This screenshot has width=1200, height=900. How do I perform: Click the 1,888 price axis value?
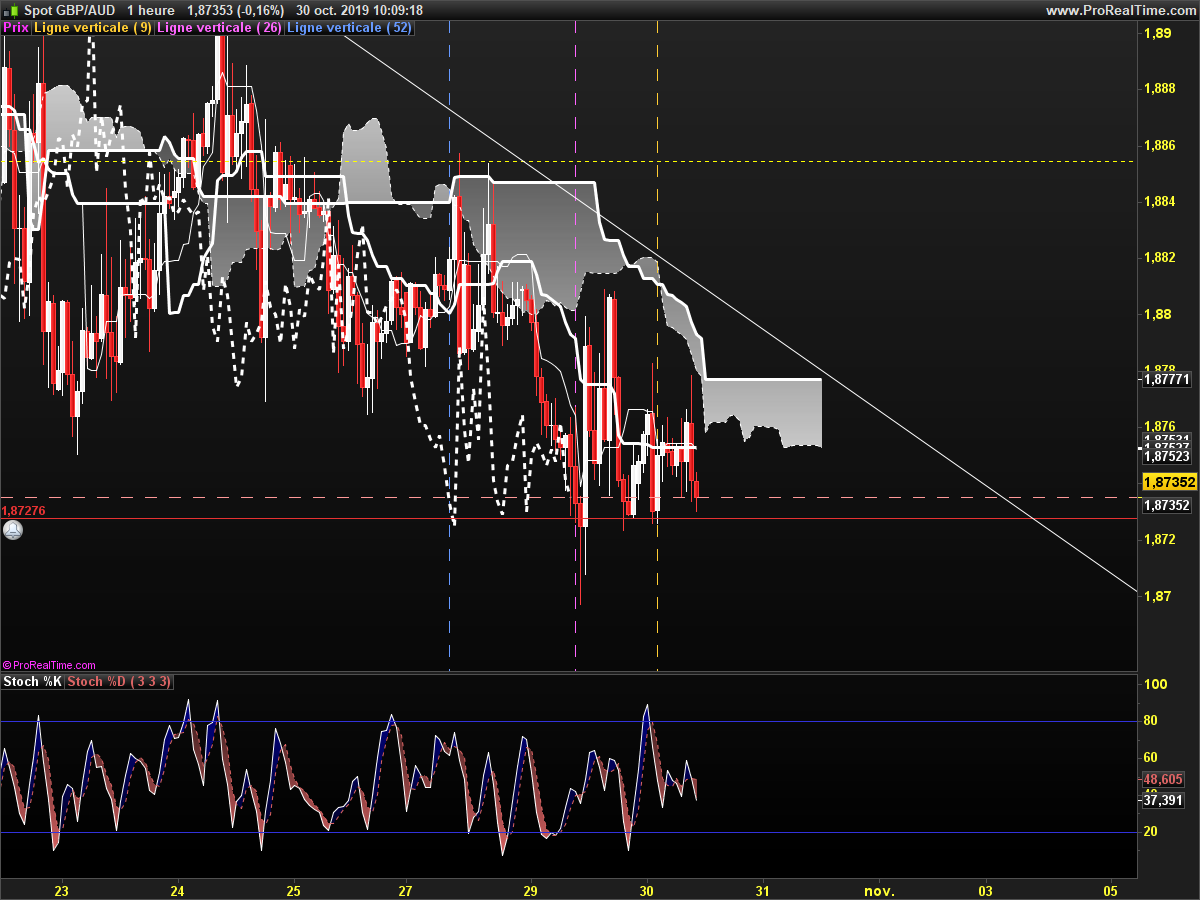point(1159,89)
